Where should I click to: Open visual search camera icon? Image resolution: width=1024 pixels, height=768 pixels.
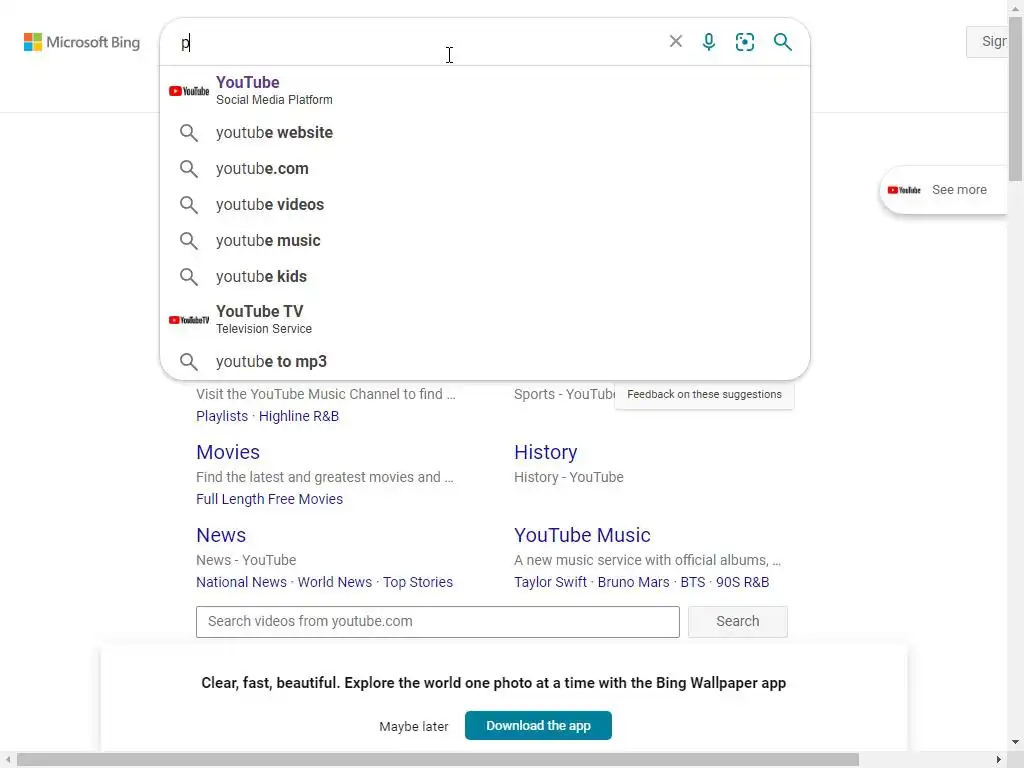(x=744, y=42)
